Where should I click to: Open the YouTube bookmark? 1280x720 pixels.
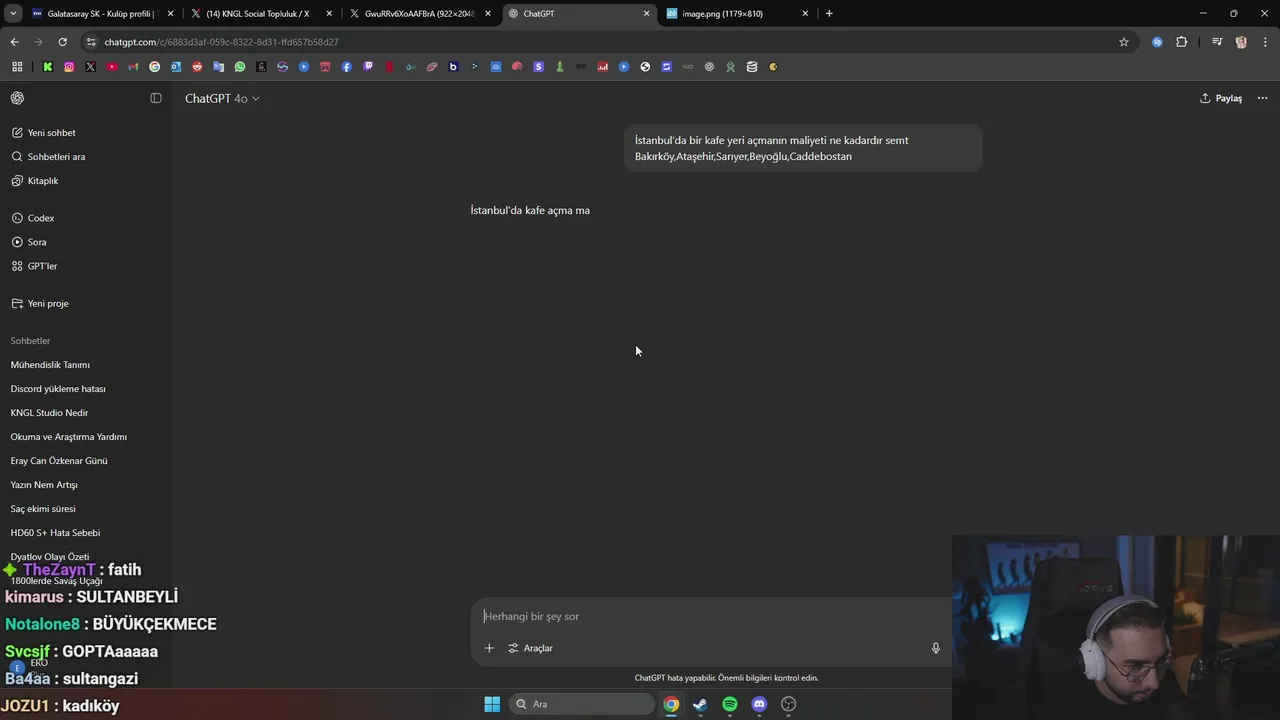point(112,67)
